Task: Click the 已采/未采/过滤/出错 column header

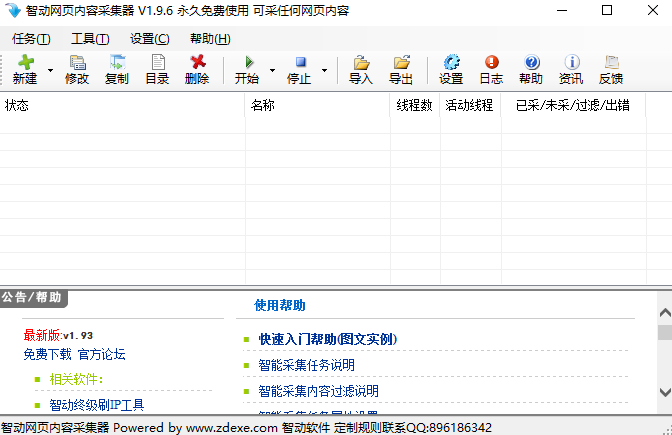Action: 573,105
